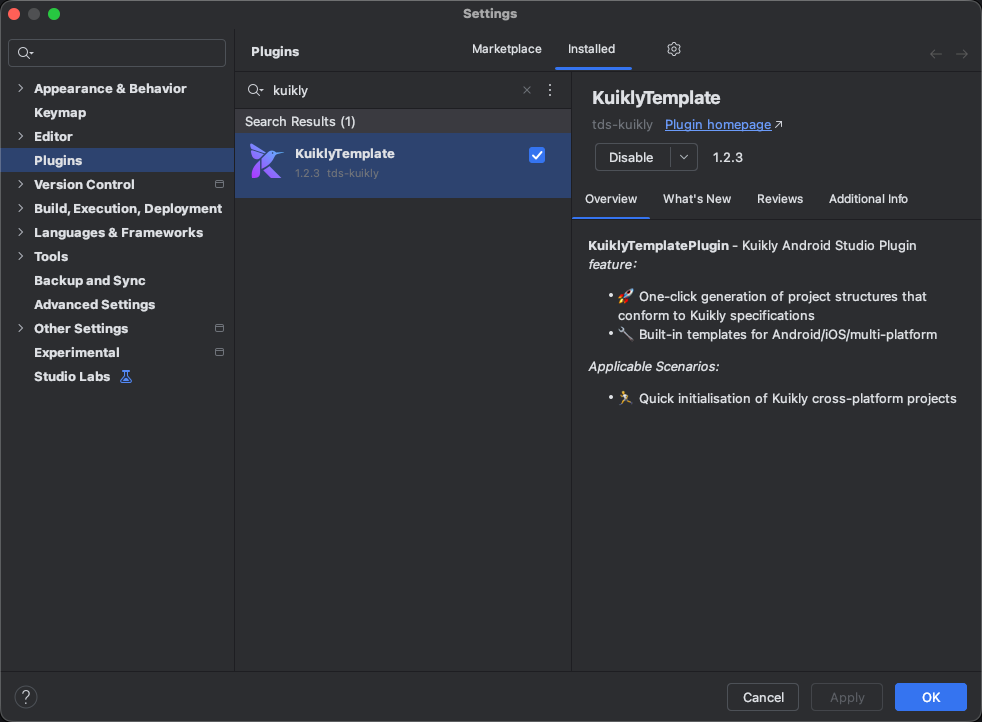Click the settings search magnifier icon
Viewport: 982px width, 722px height.
[25, 53]
